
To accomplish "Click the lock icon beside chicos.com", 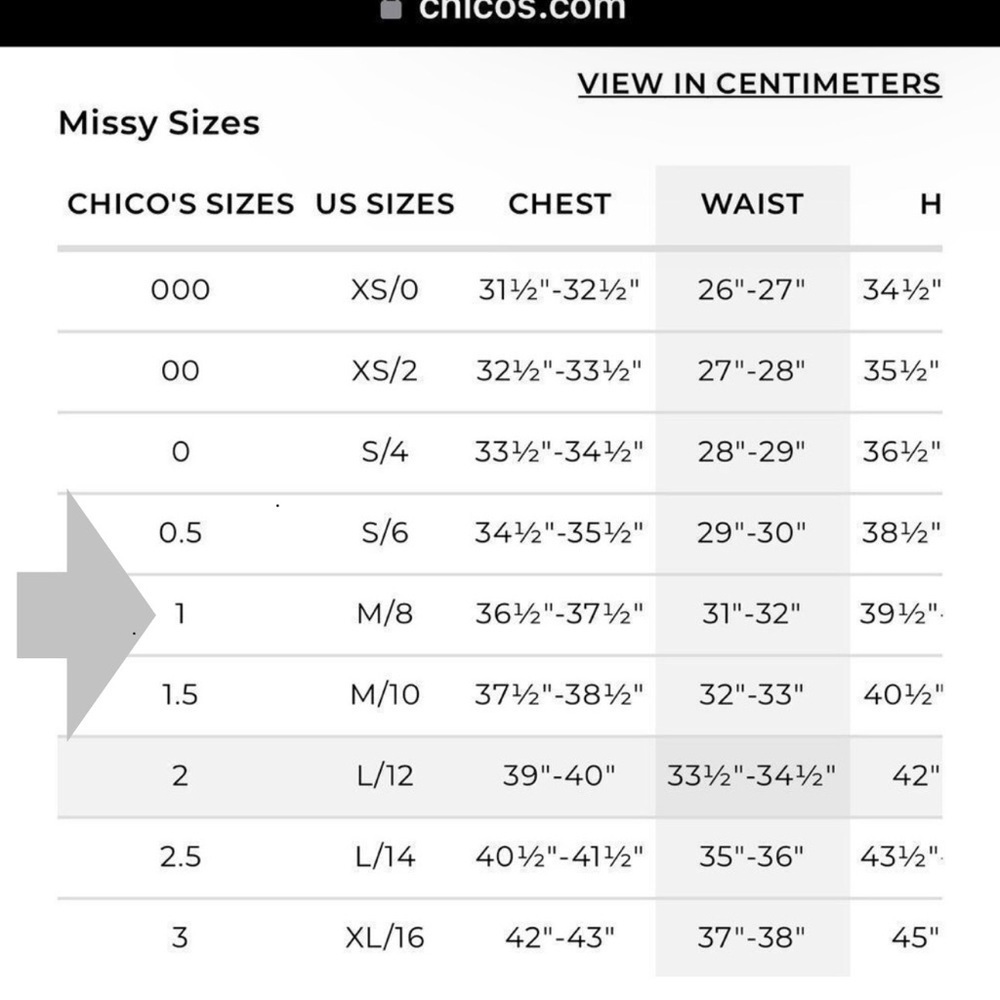I will tap(390, 9).
